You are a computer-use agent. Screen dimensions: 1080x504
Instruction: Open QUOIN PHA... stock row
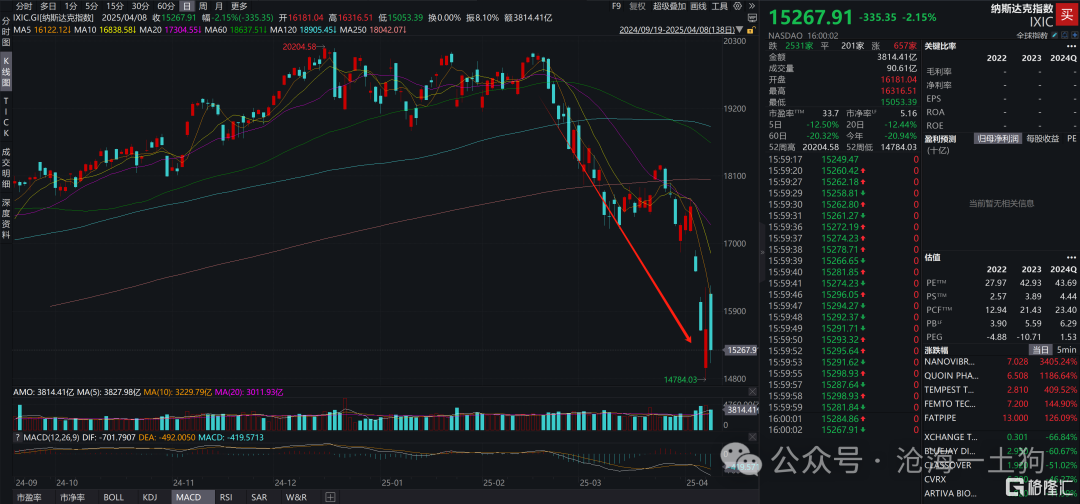point(1001,376)
